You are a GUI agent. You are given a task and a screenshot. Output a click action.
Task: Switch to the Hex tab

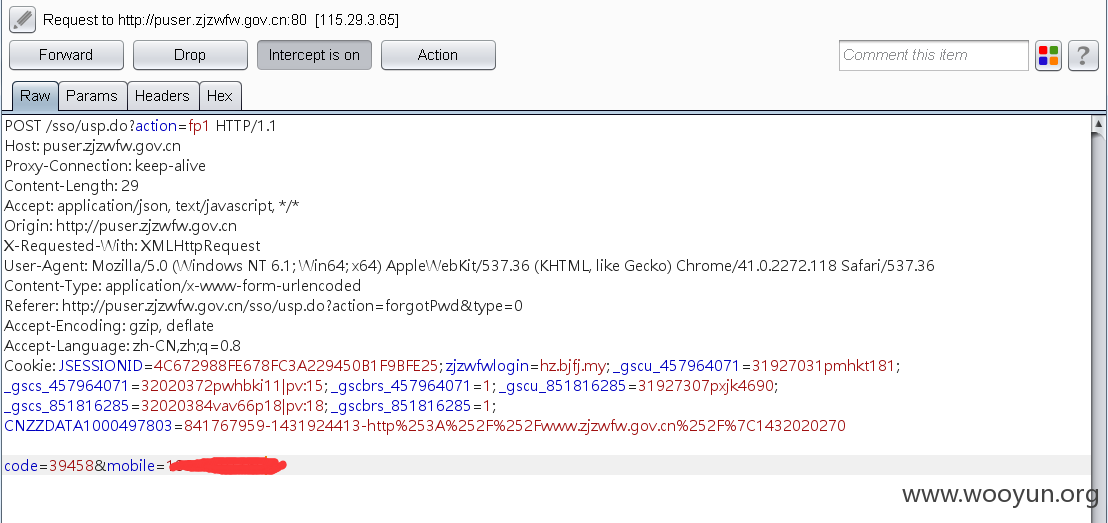click(220, 96)
